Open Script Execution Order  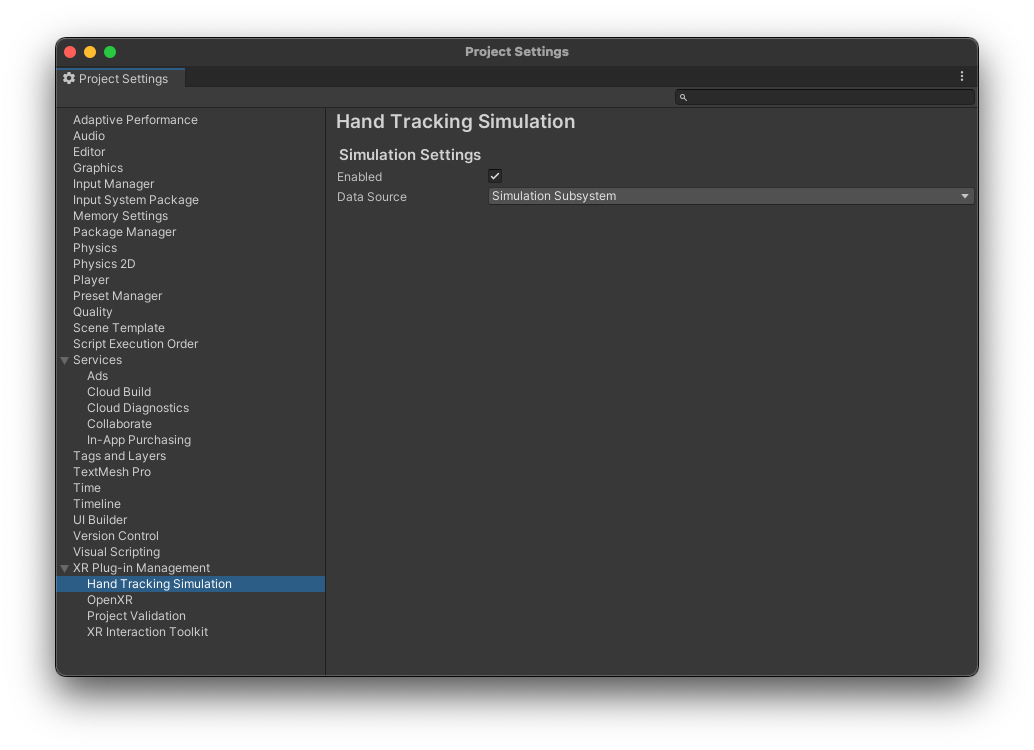(x=135, y=344)
